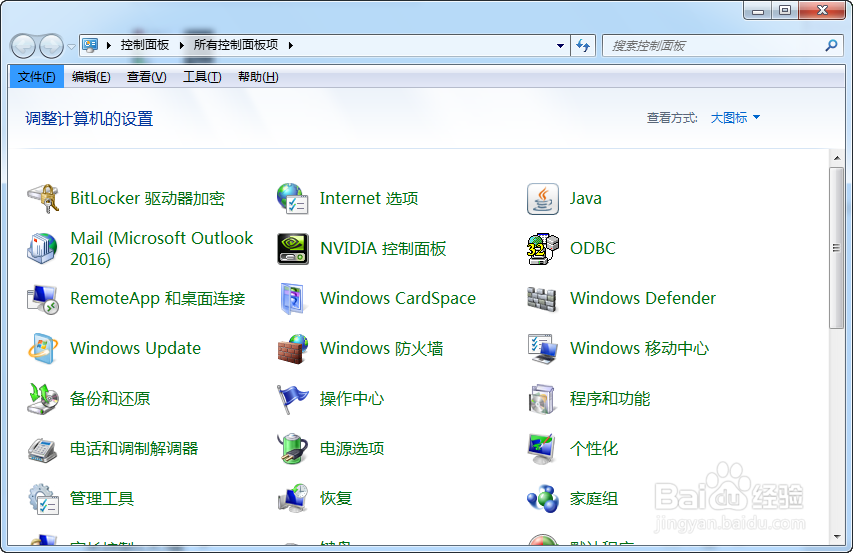
Task: Click the Internet 选项 globe icon
Action: 293,198
